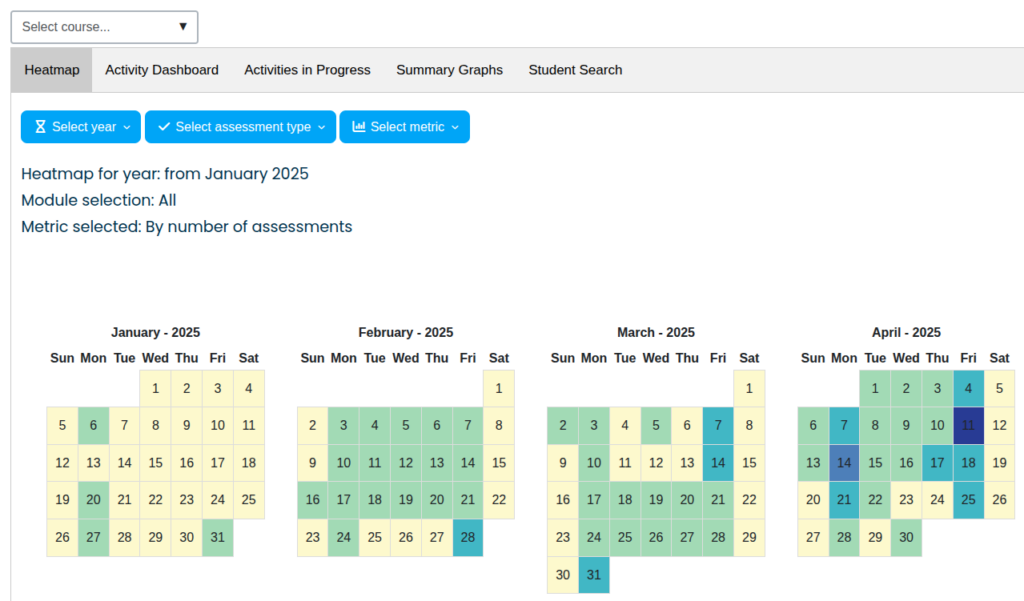Expand the Select assessment type dropdown

pyautogui.click(x=240, y=127)
